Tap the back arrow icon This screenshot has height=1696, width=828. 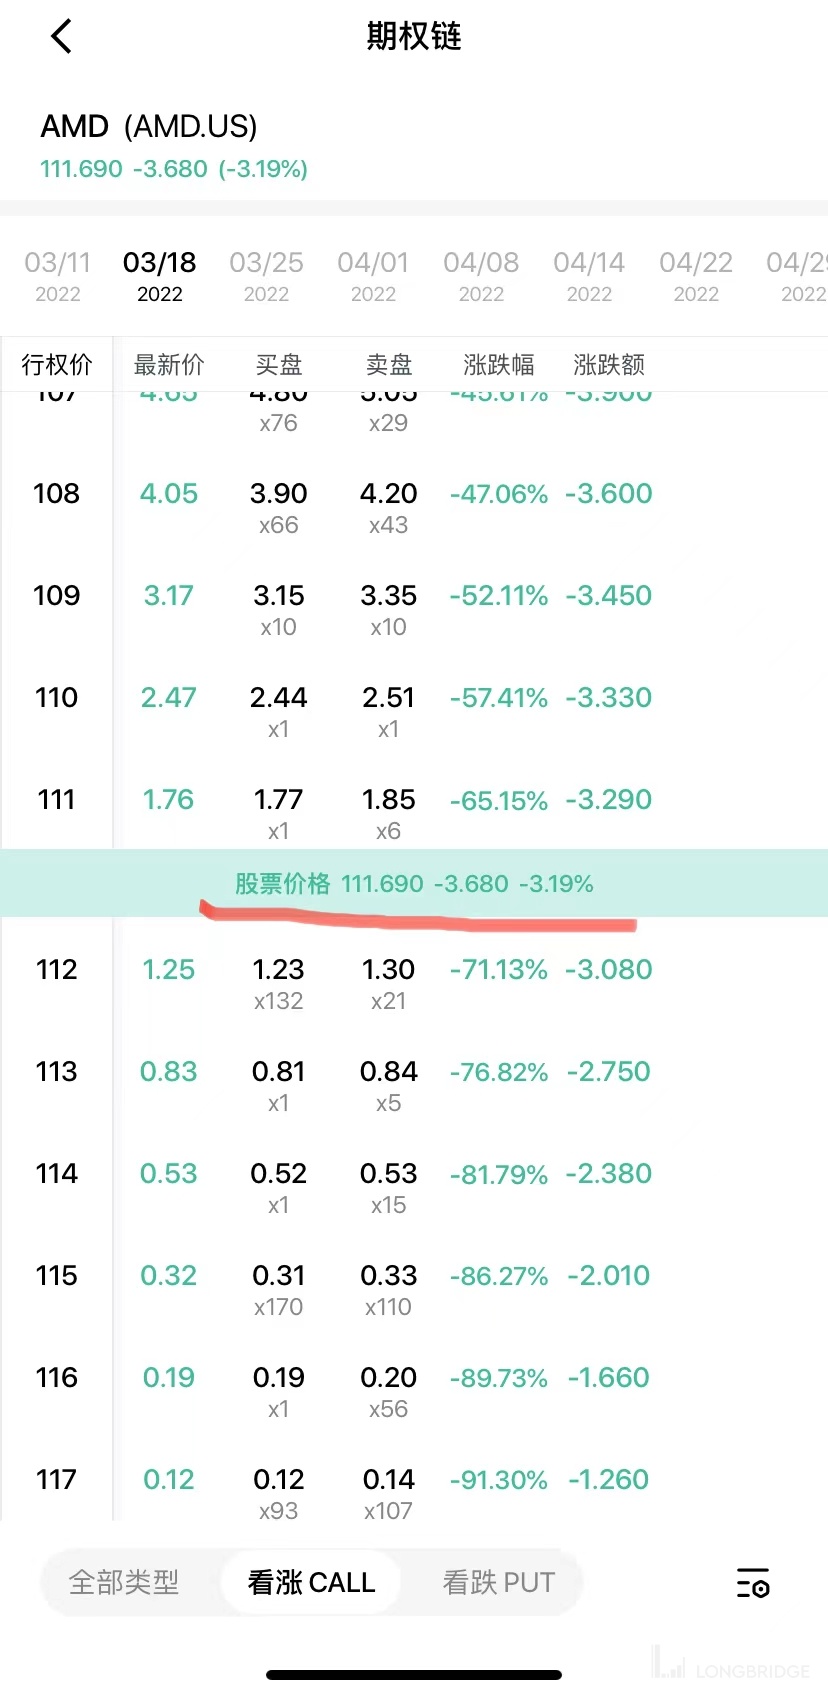point(62,37)
